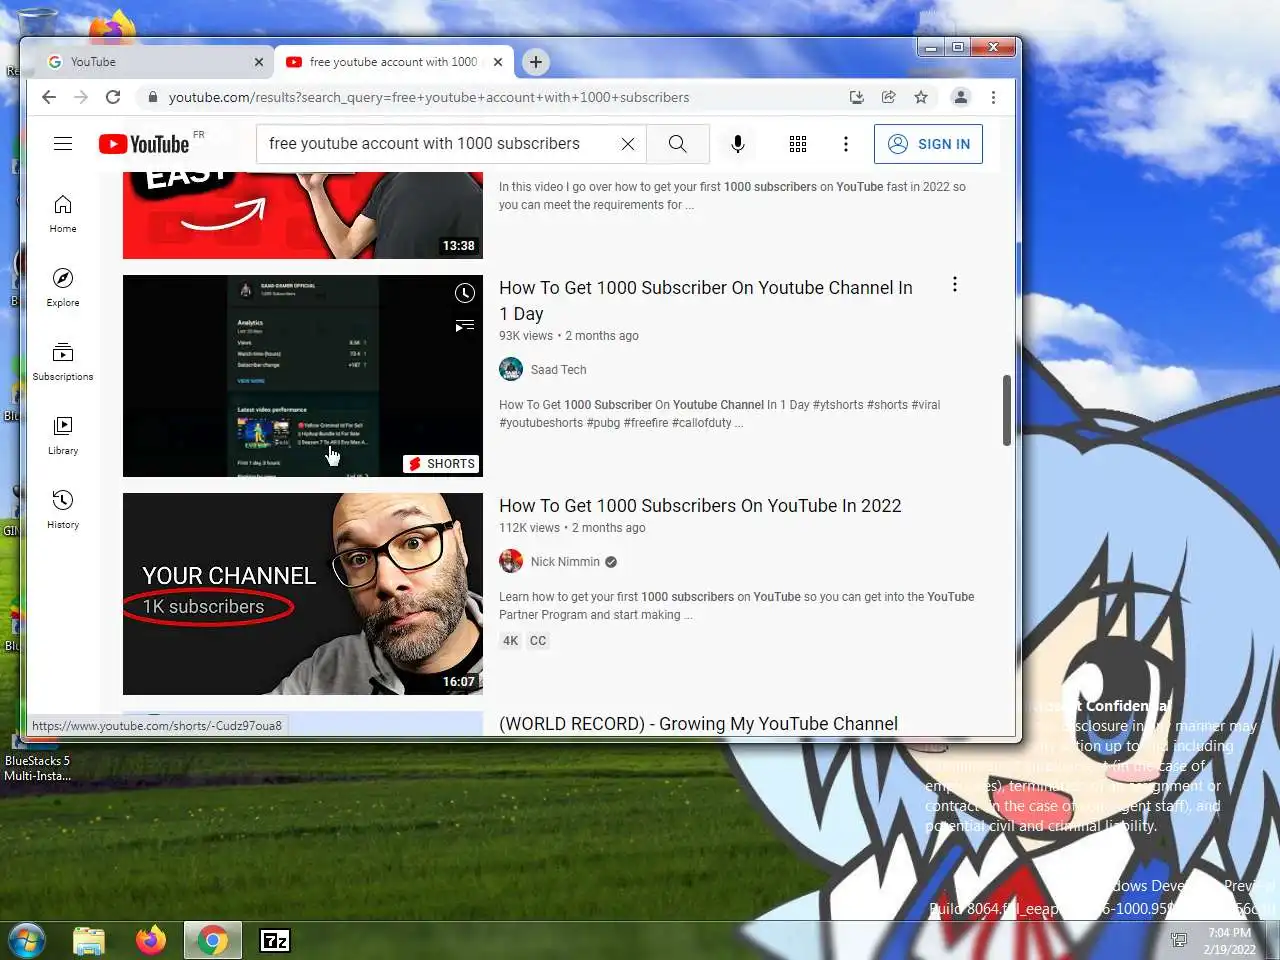Close the first YouTube tab
This screenshot has width=1280, height=960.
click(x=259, y=62)
